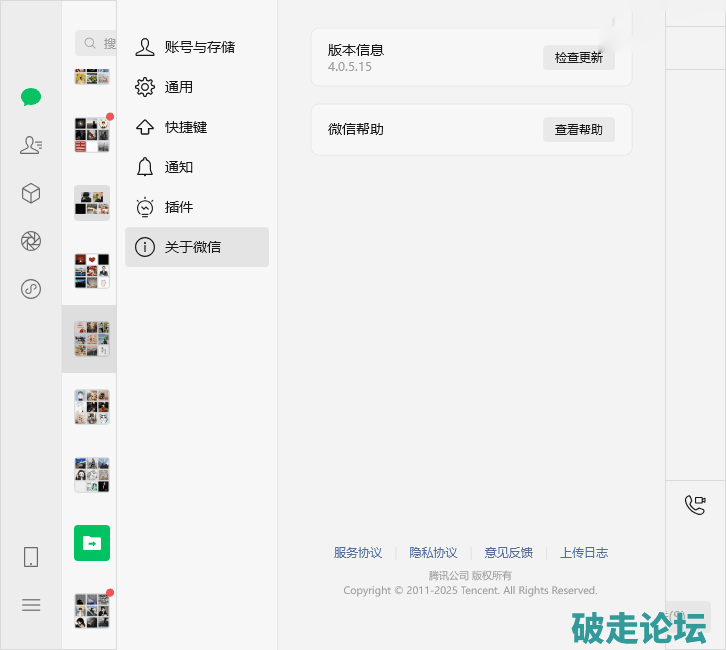
Task: Open the Favorites cube icon
Action: (31, 193)
